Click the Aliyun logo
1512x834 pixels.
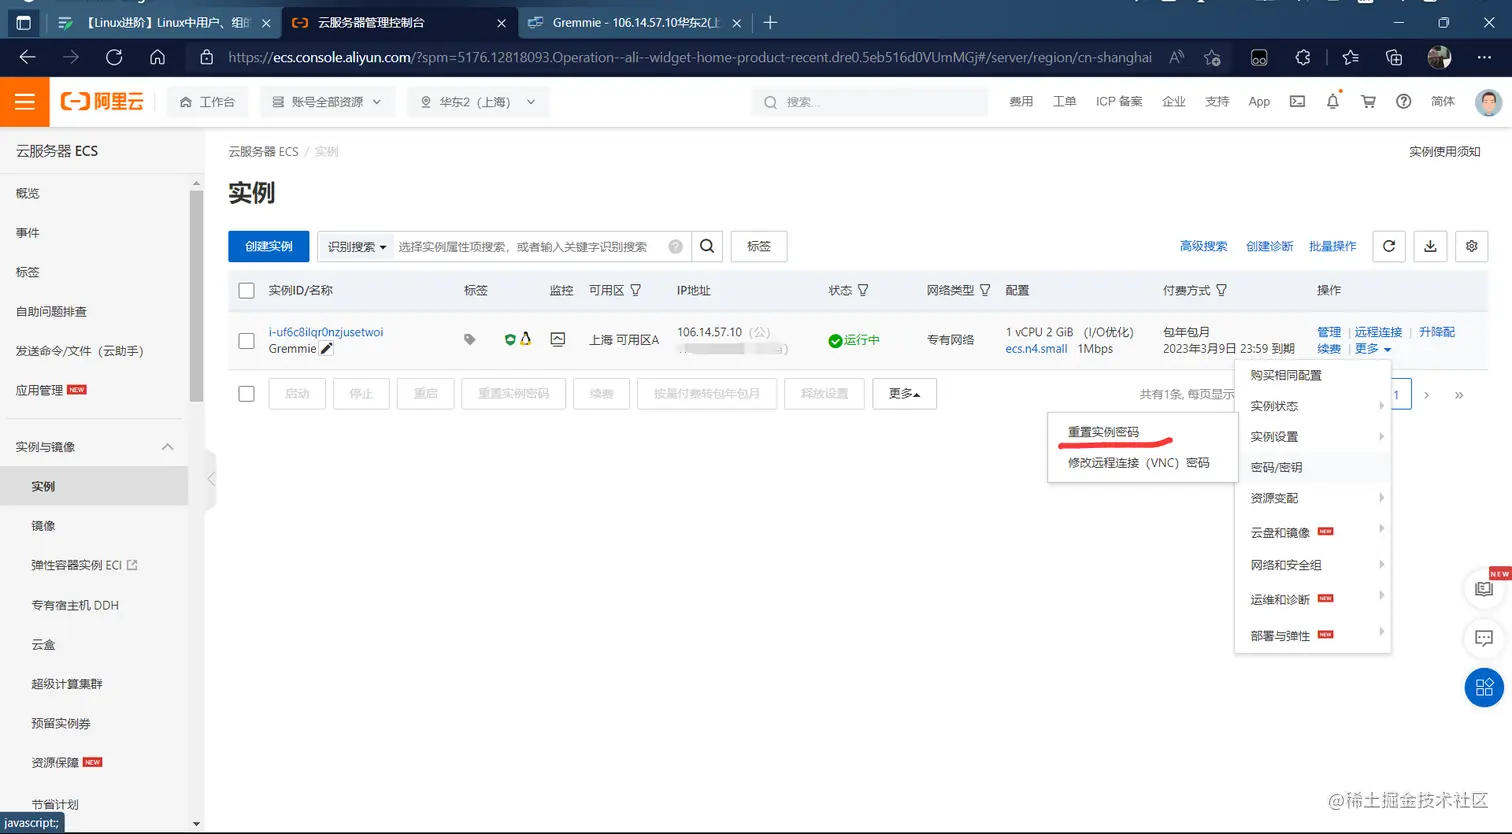(101, 102)
